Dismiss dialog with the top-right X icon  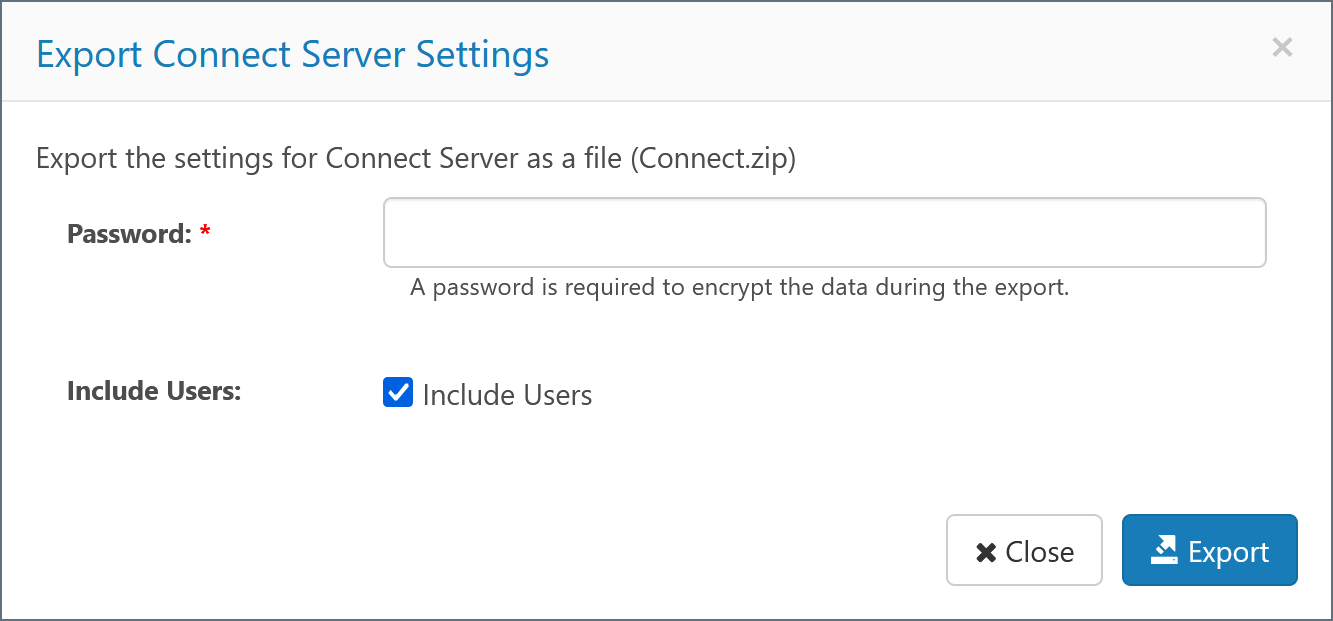point(1282,47)
